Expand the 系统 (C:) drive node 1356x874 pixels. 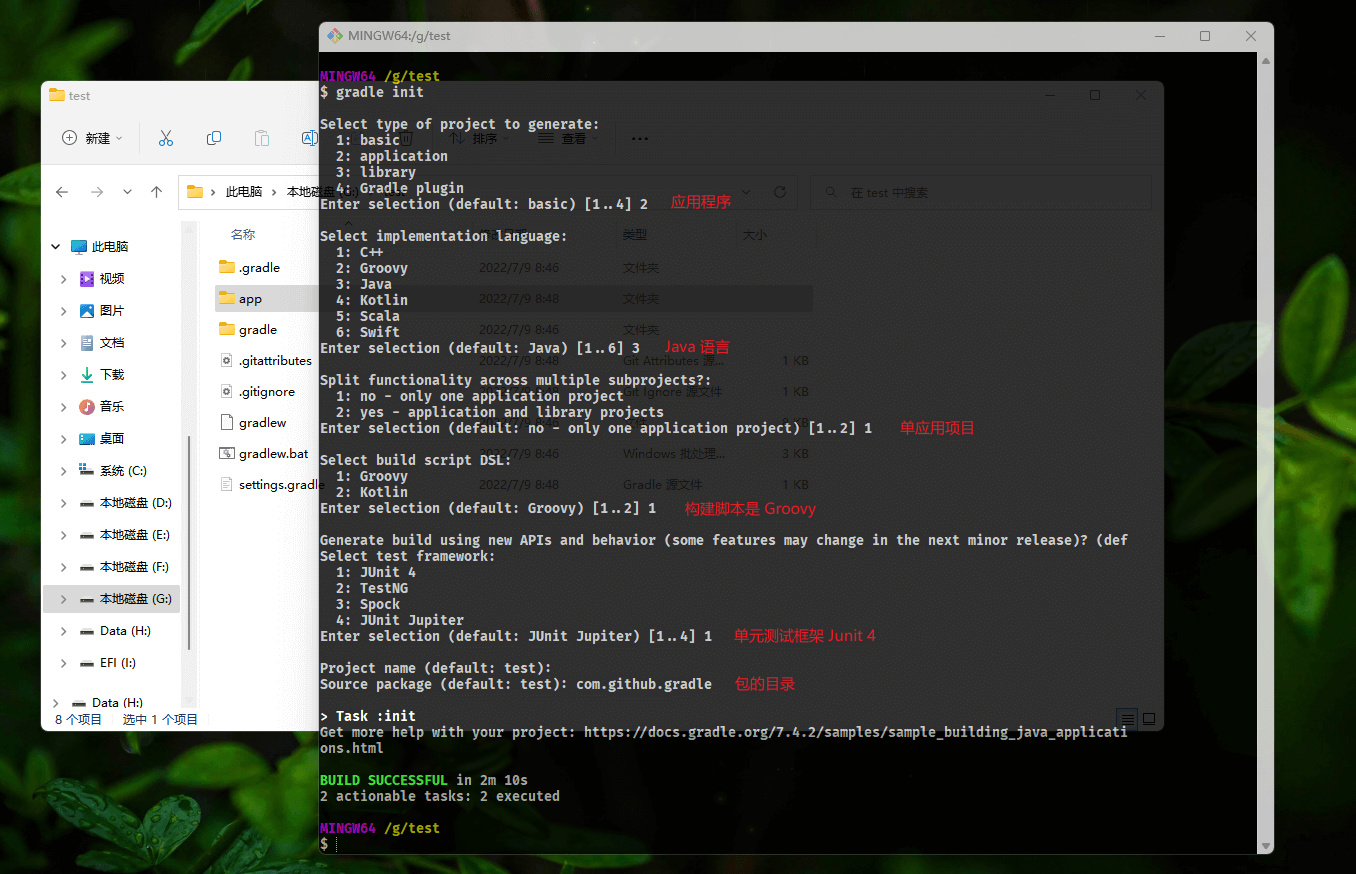(x=64, y=471)
